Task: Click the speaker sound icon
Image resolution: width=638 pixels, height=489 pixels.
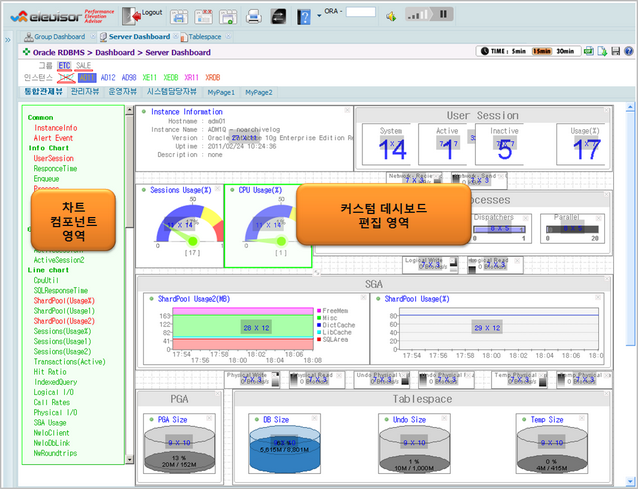Action: coord(389,16)
